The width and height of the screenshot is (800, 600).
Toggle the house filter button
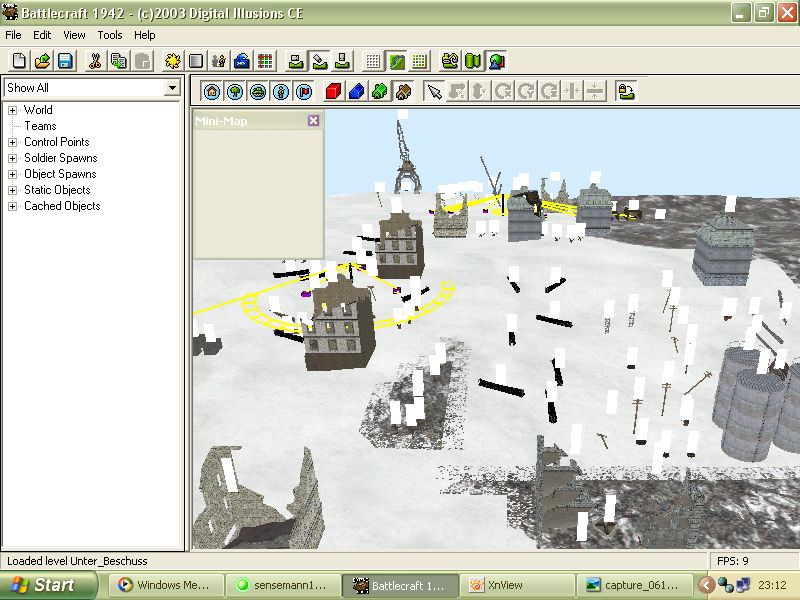coord(212,92)
